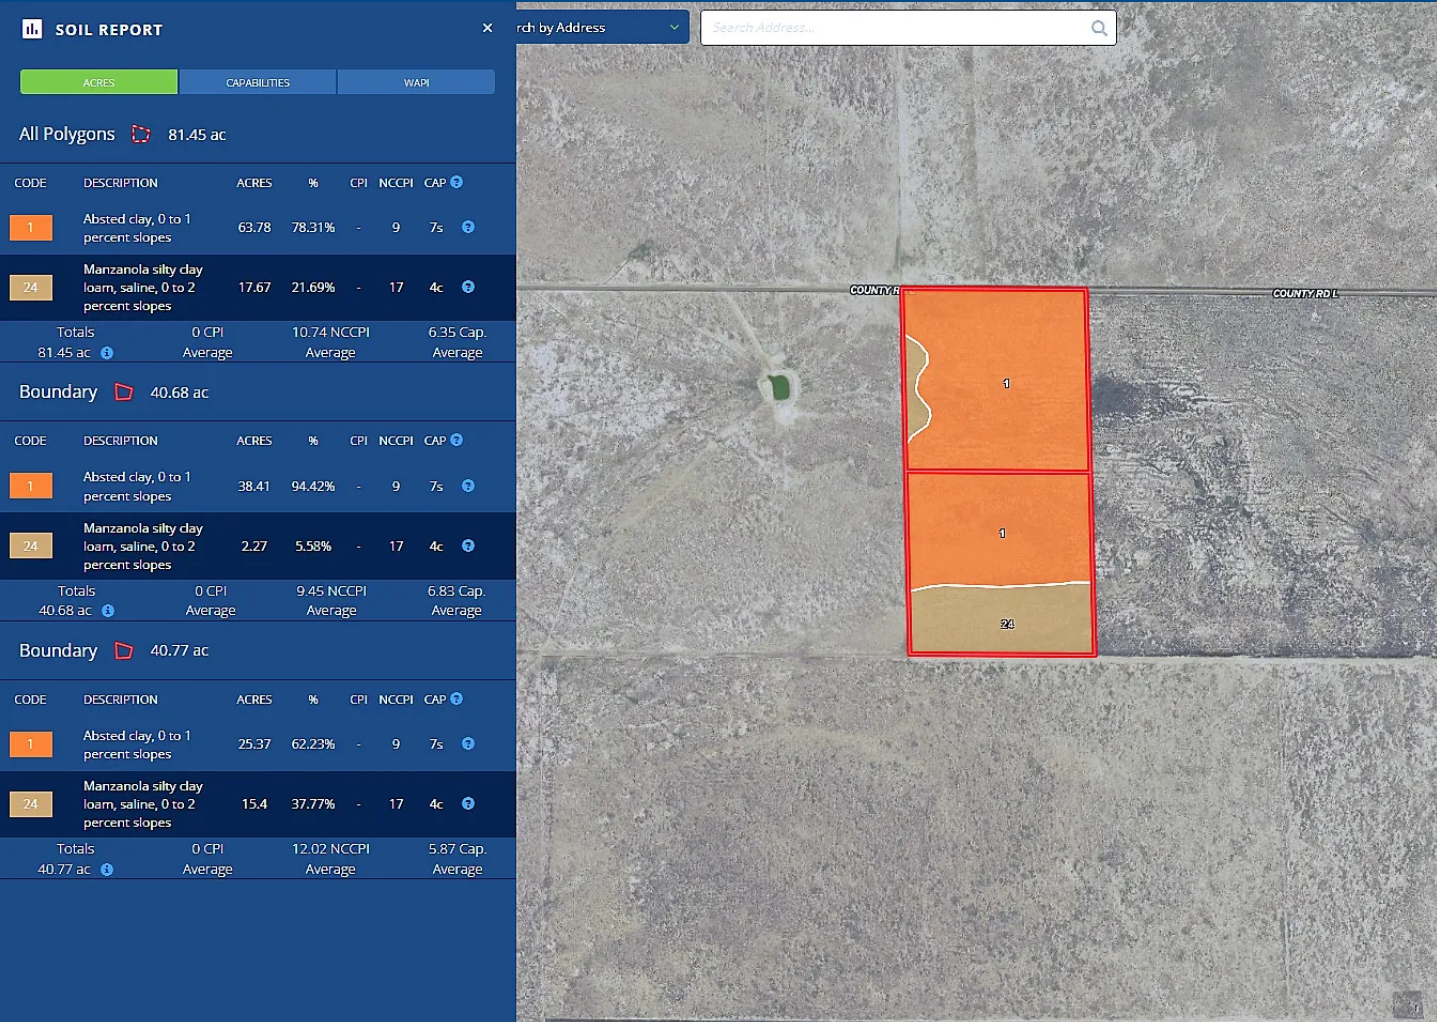Click info icon beside 81.45 ac totals

[x=107, y=353]
